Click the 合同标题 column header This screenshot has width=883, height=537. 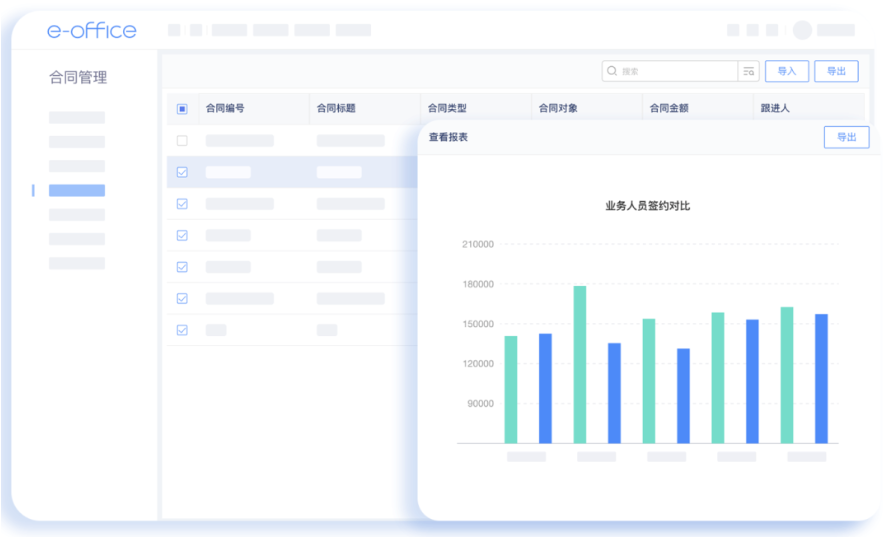[336, 108]
